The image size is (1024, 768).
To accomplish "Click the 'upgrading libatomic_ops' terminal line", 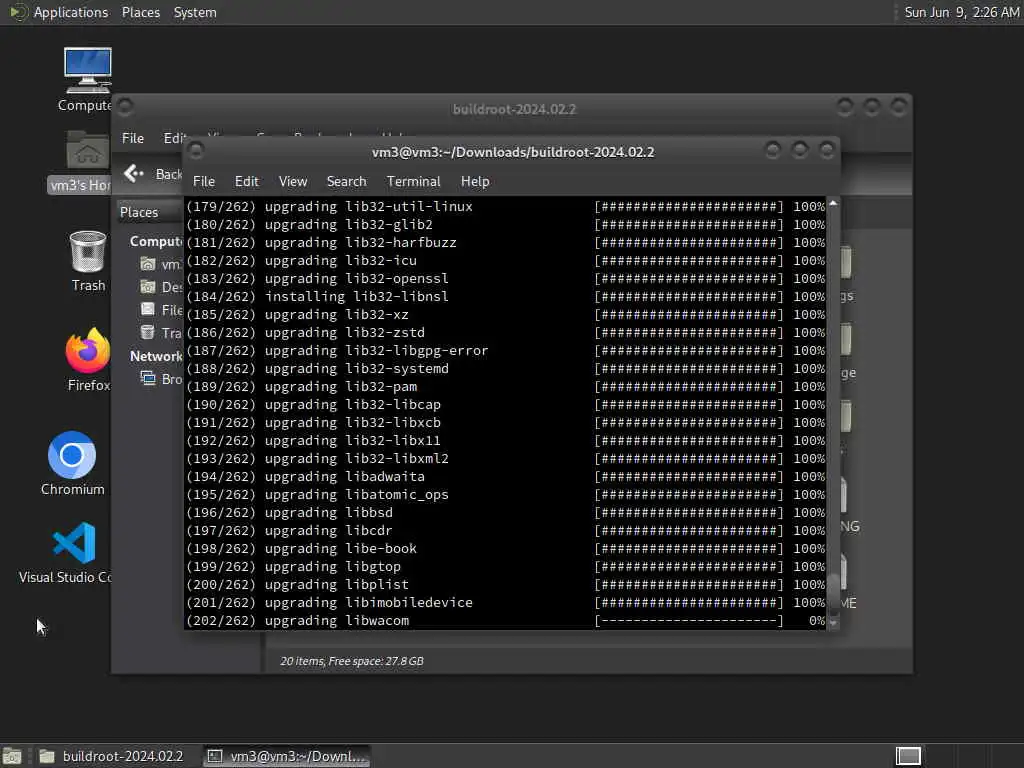I will (x=505, y=494).
